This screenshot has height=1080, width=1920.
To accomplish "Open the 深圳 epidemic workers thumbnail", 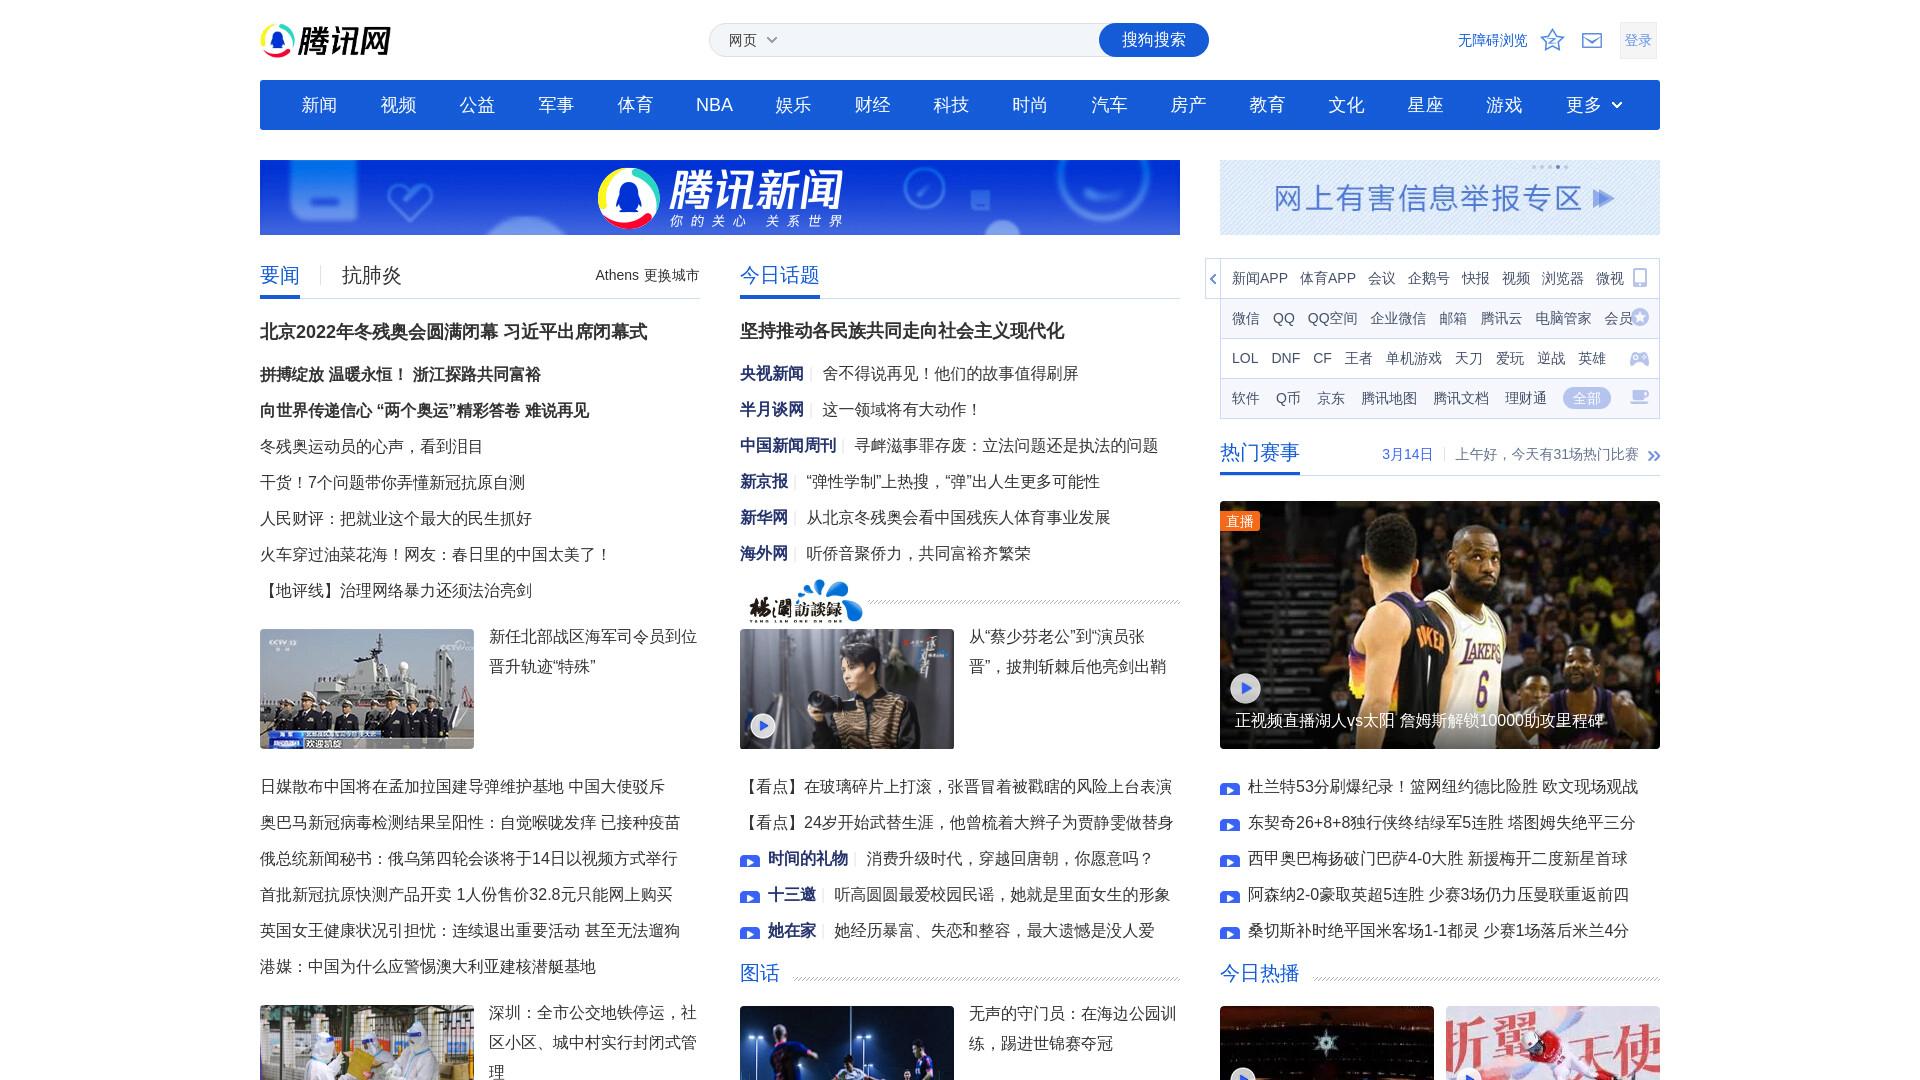I will coord(367,1042).
